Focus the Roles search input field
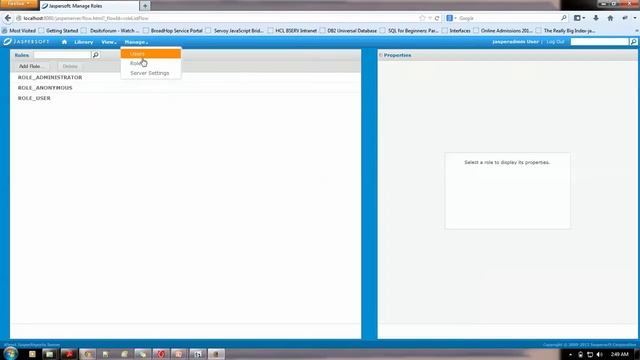The image size is (640, 360). tap(62, 55)
